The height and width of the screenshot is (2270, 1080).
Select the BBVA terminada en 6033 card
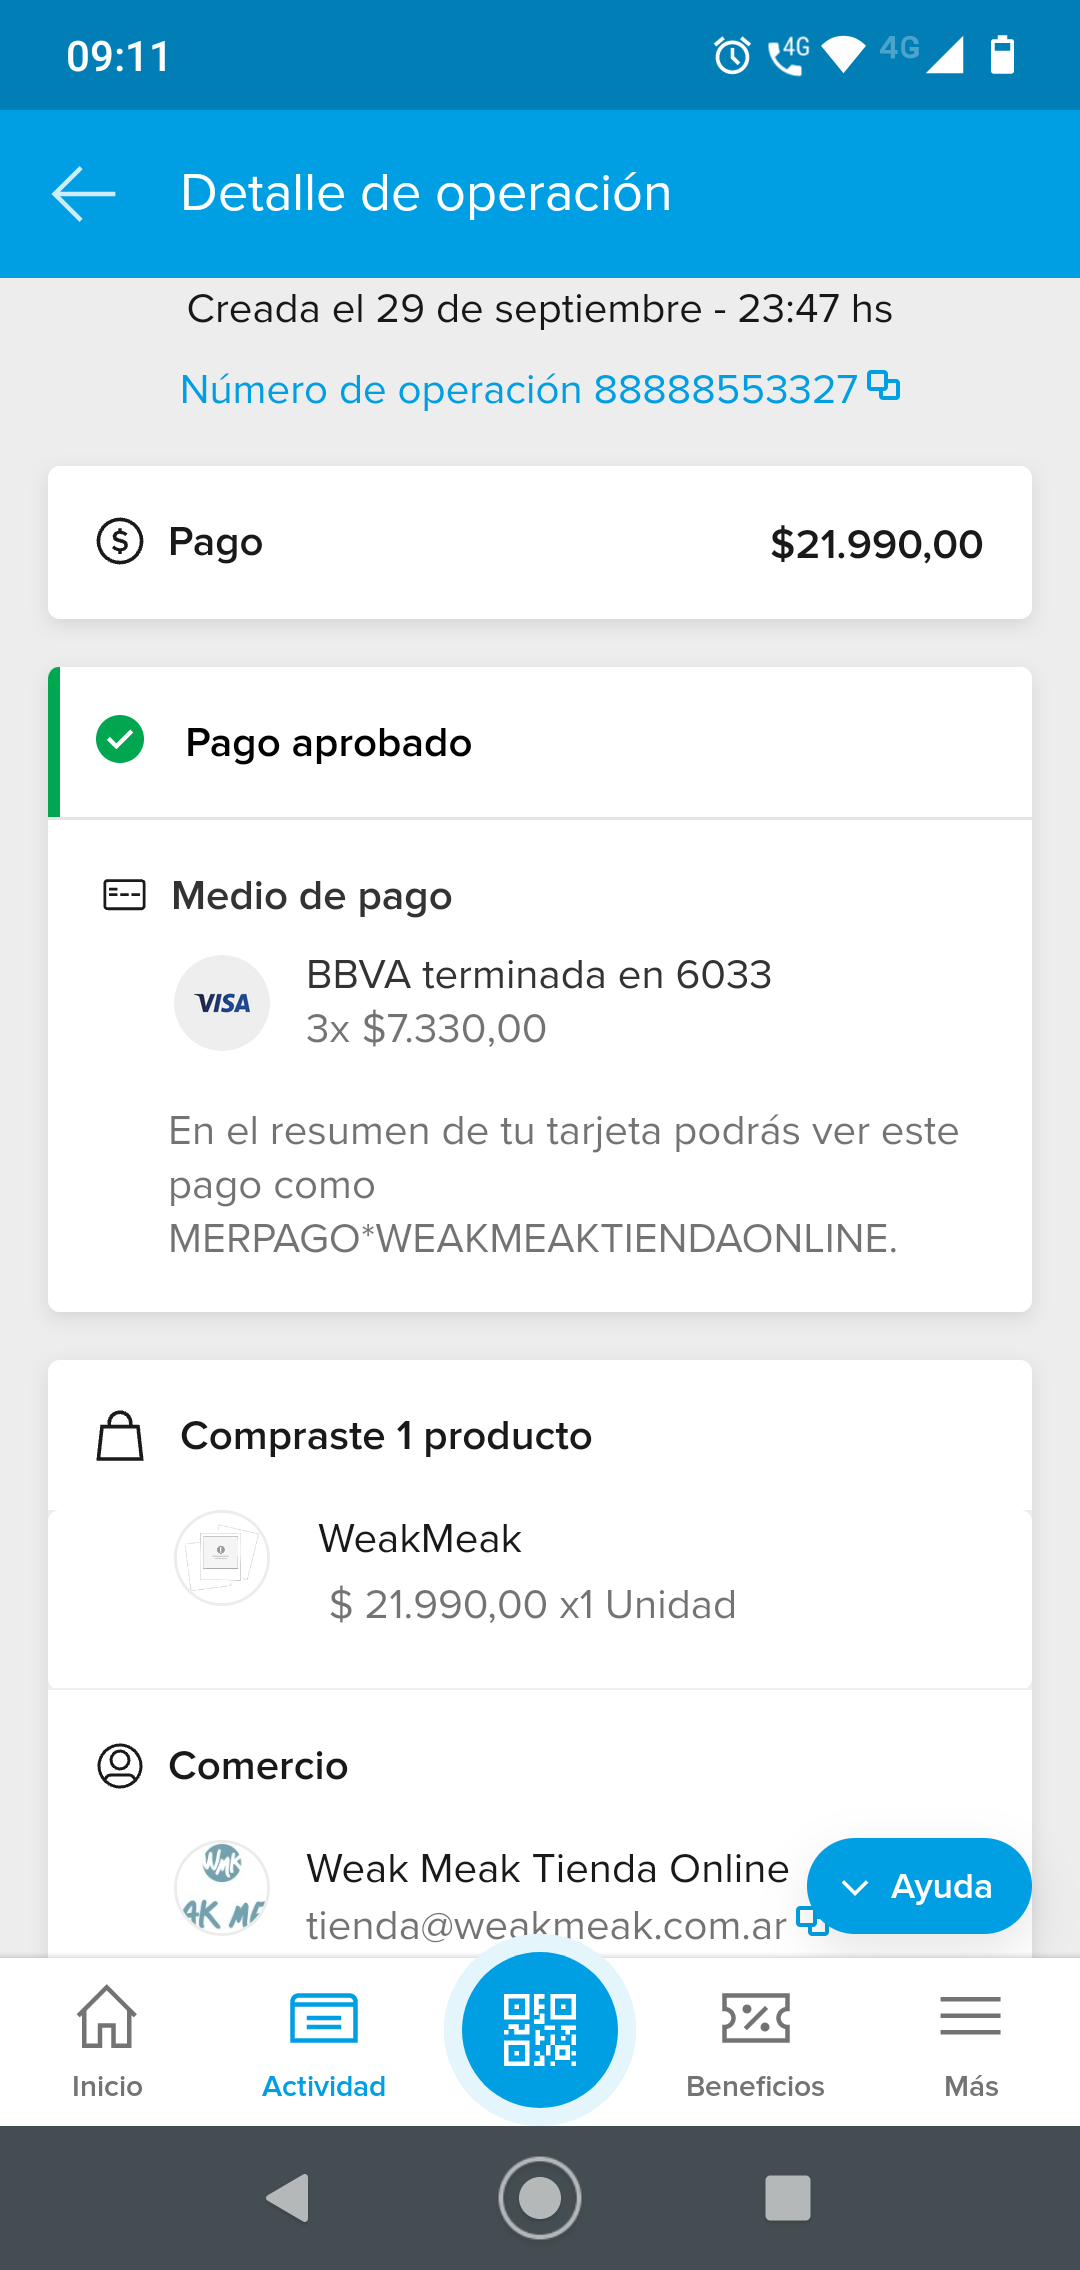[538, 975]
